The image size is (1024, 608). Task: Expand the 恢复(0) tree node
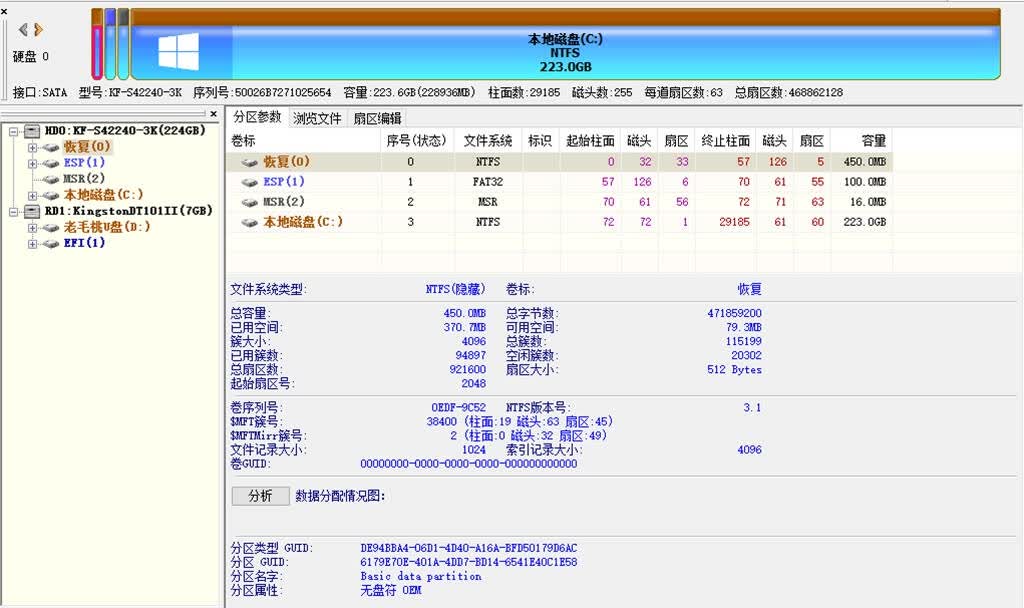32,147
